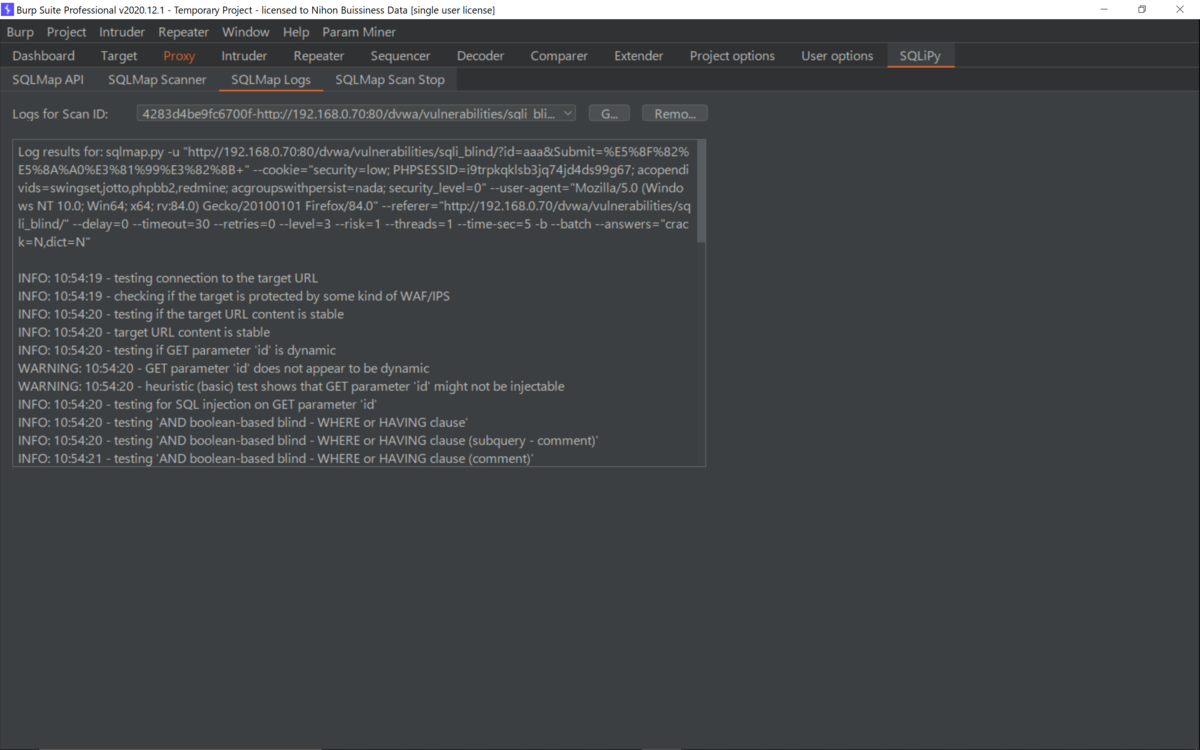Click 'target URL content is stable' log line
The image size is (1200, 750).
[x=144, y=332]
